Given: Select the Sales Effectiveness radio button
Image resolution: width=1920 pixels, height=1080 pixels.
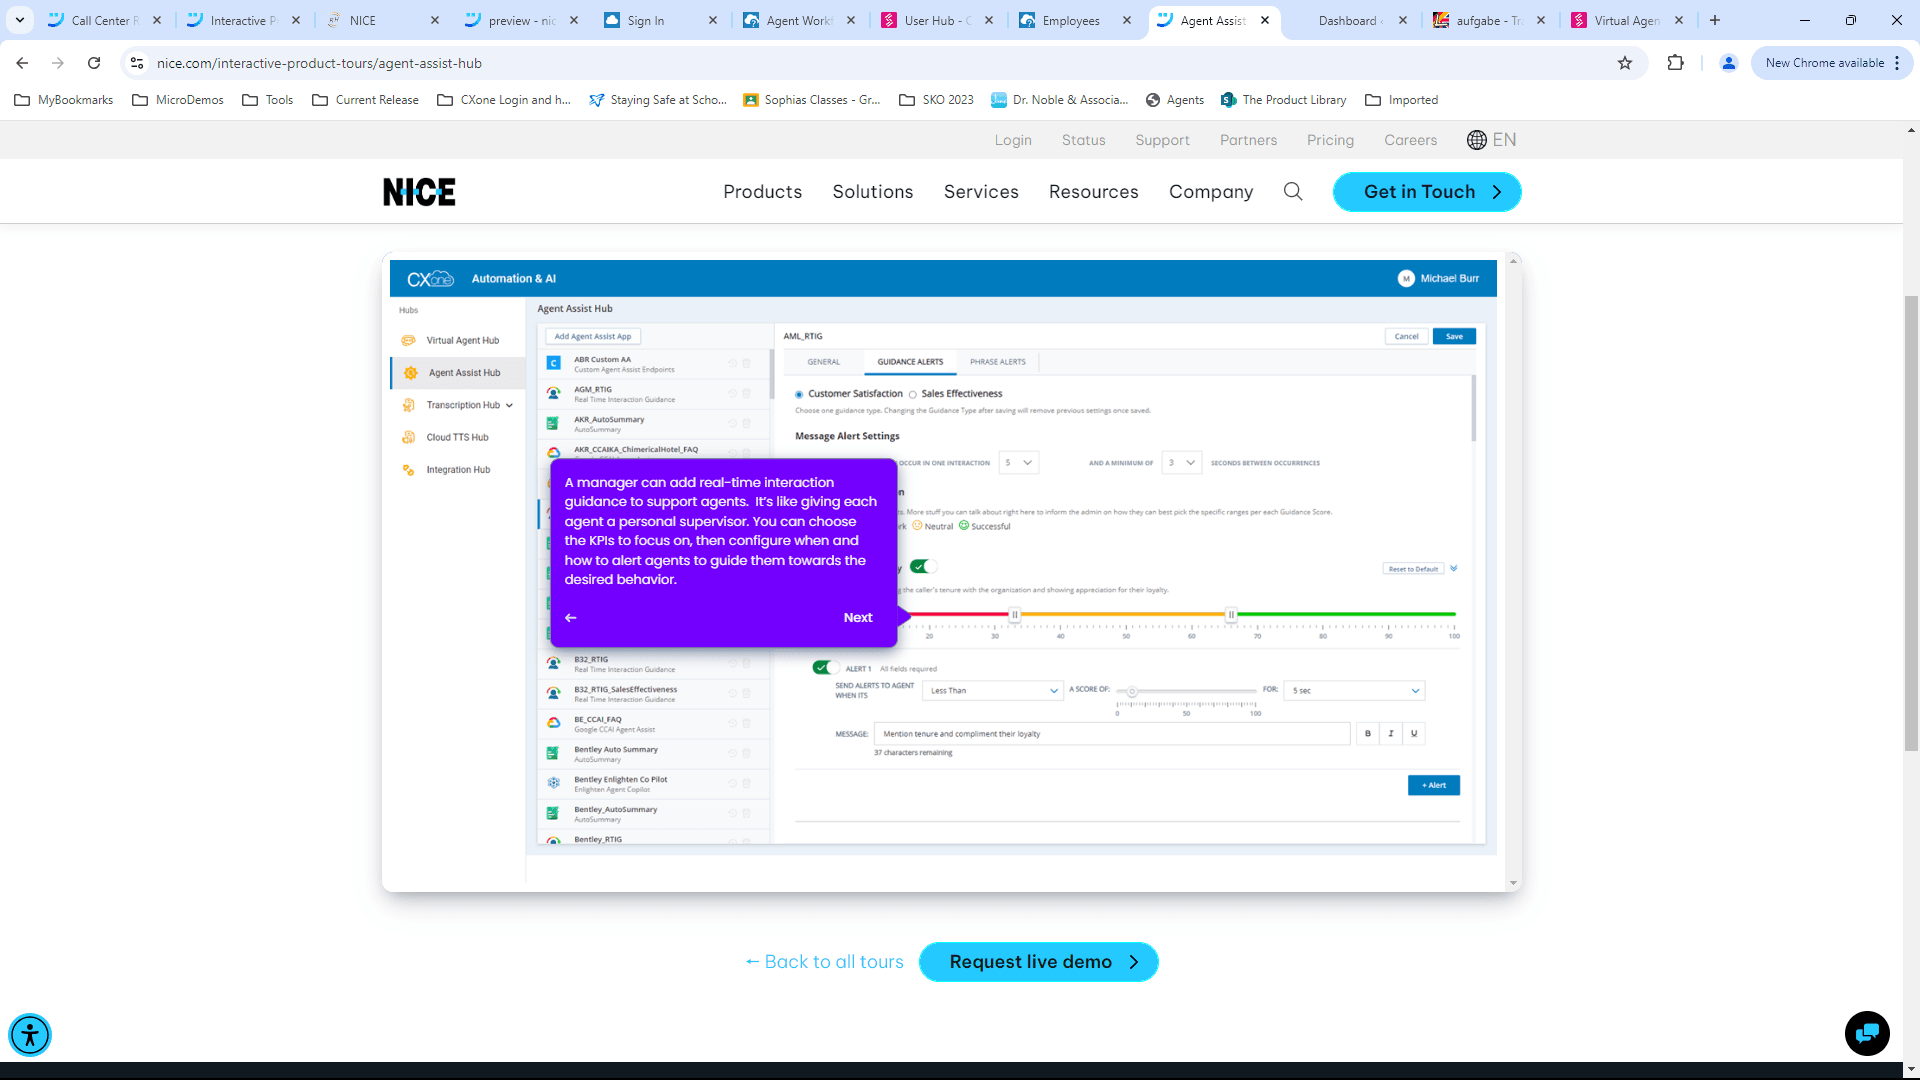Looking at the screenshot, I should pyautogui.click(x=913, y=395).
